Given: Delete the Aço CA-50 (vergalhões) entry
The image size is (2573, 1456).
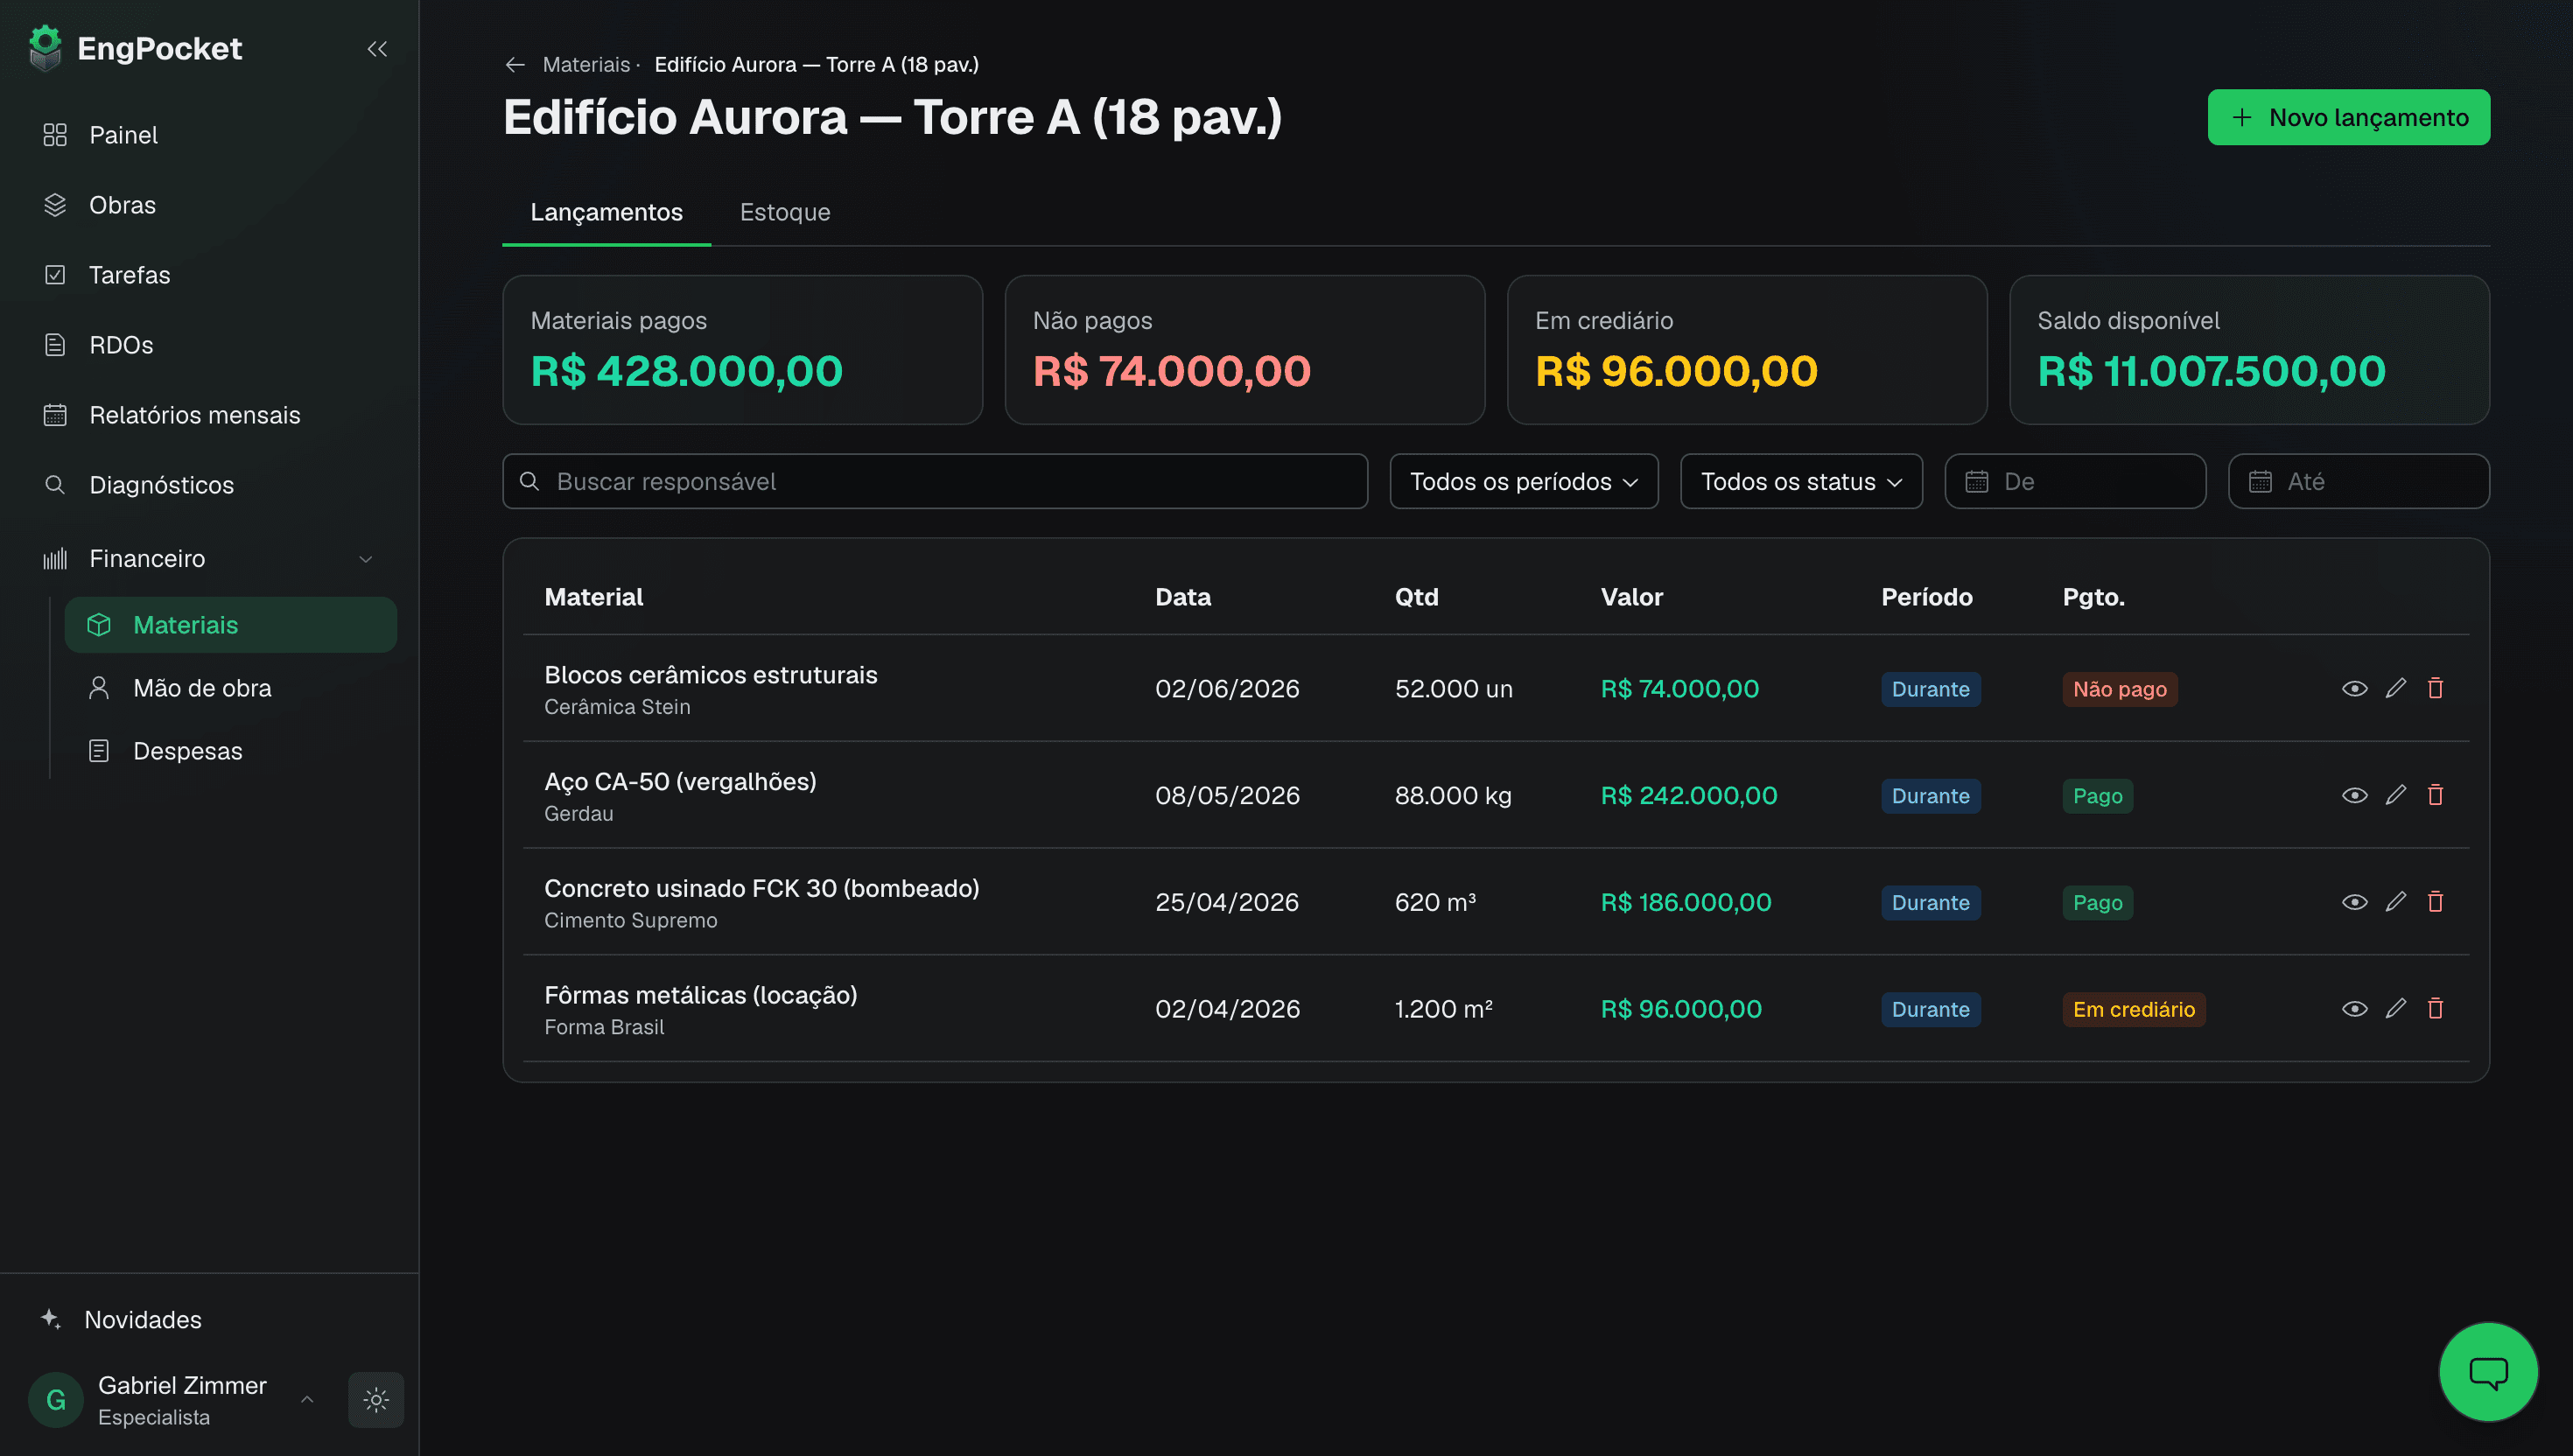Looking at the screenshot, I should coord(2436,795).
